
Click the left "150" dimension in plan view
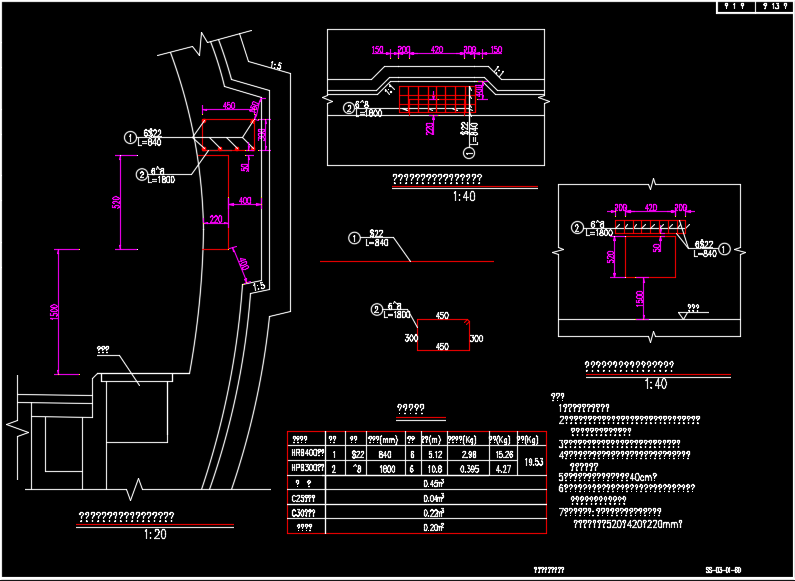(x=378, y=50)
